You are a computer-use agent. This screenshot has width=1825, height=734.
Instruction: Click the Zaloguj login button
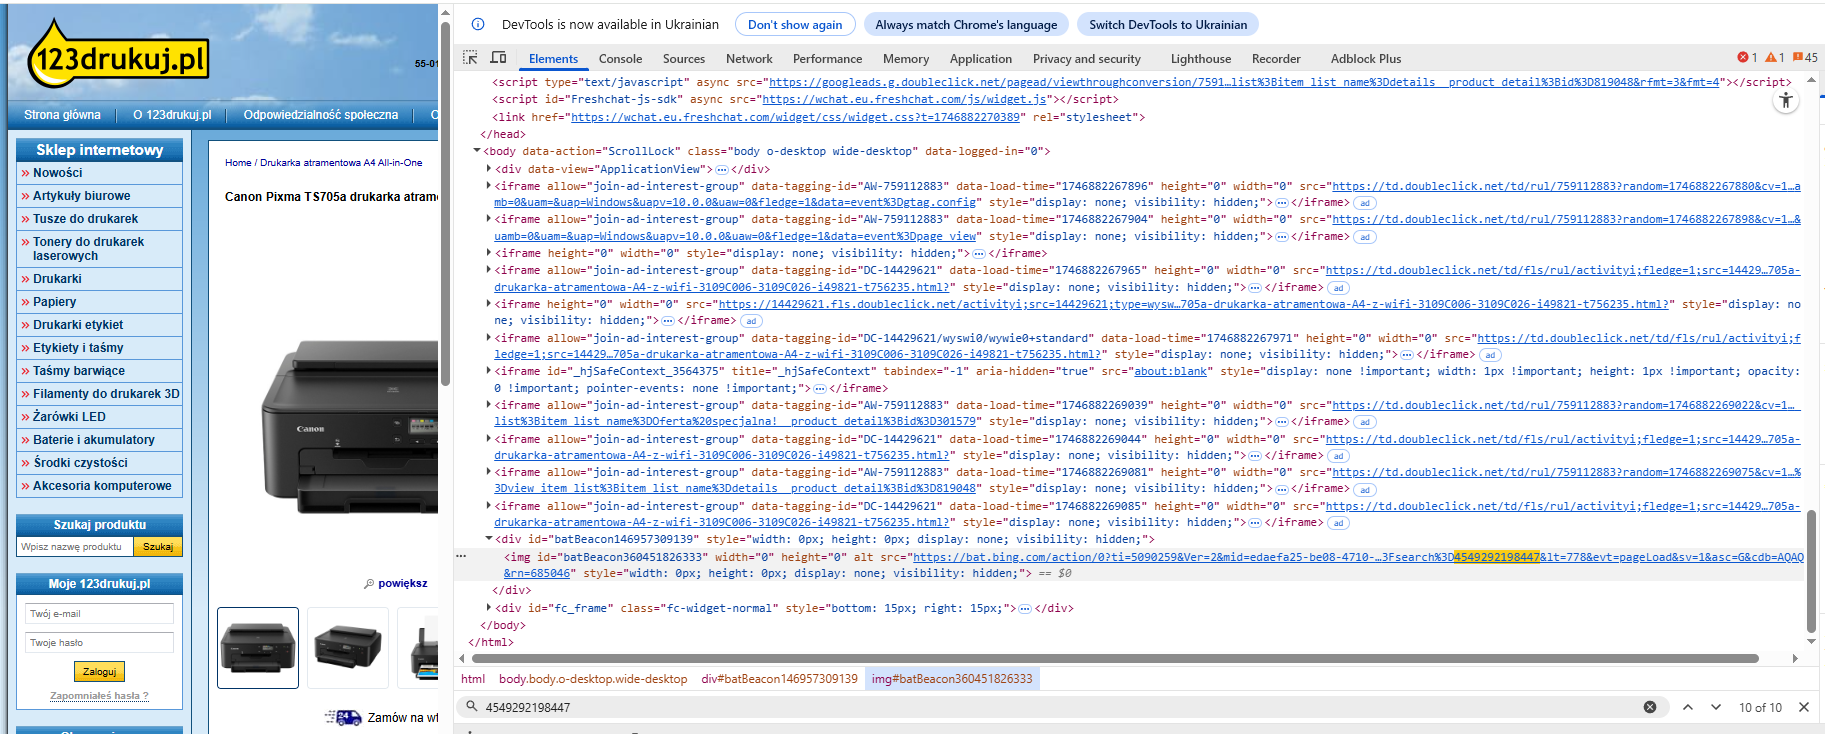pos(99,672)
